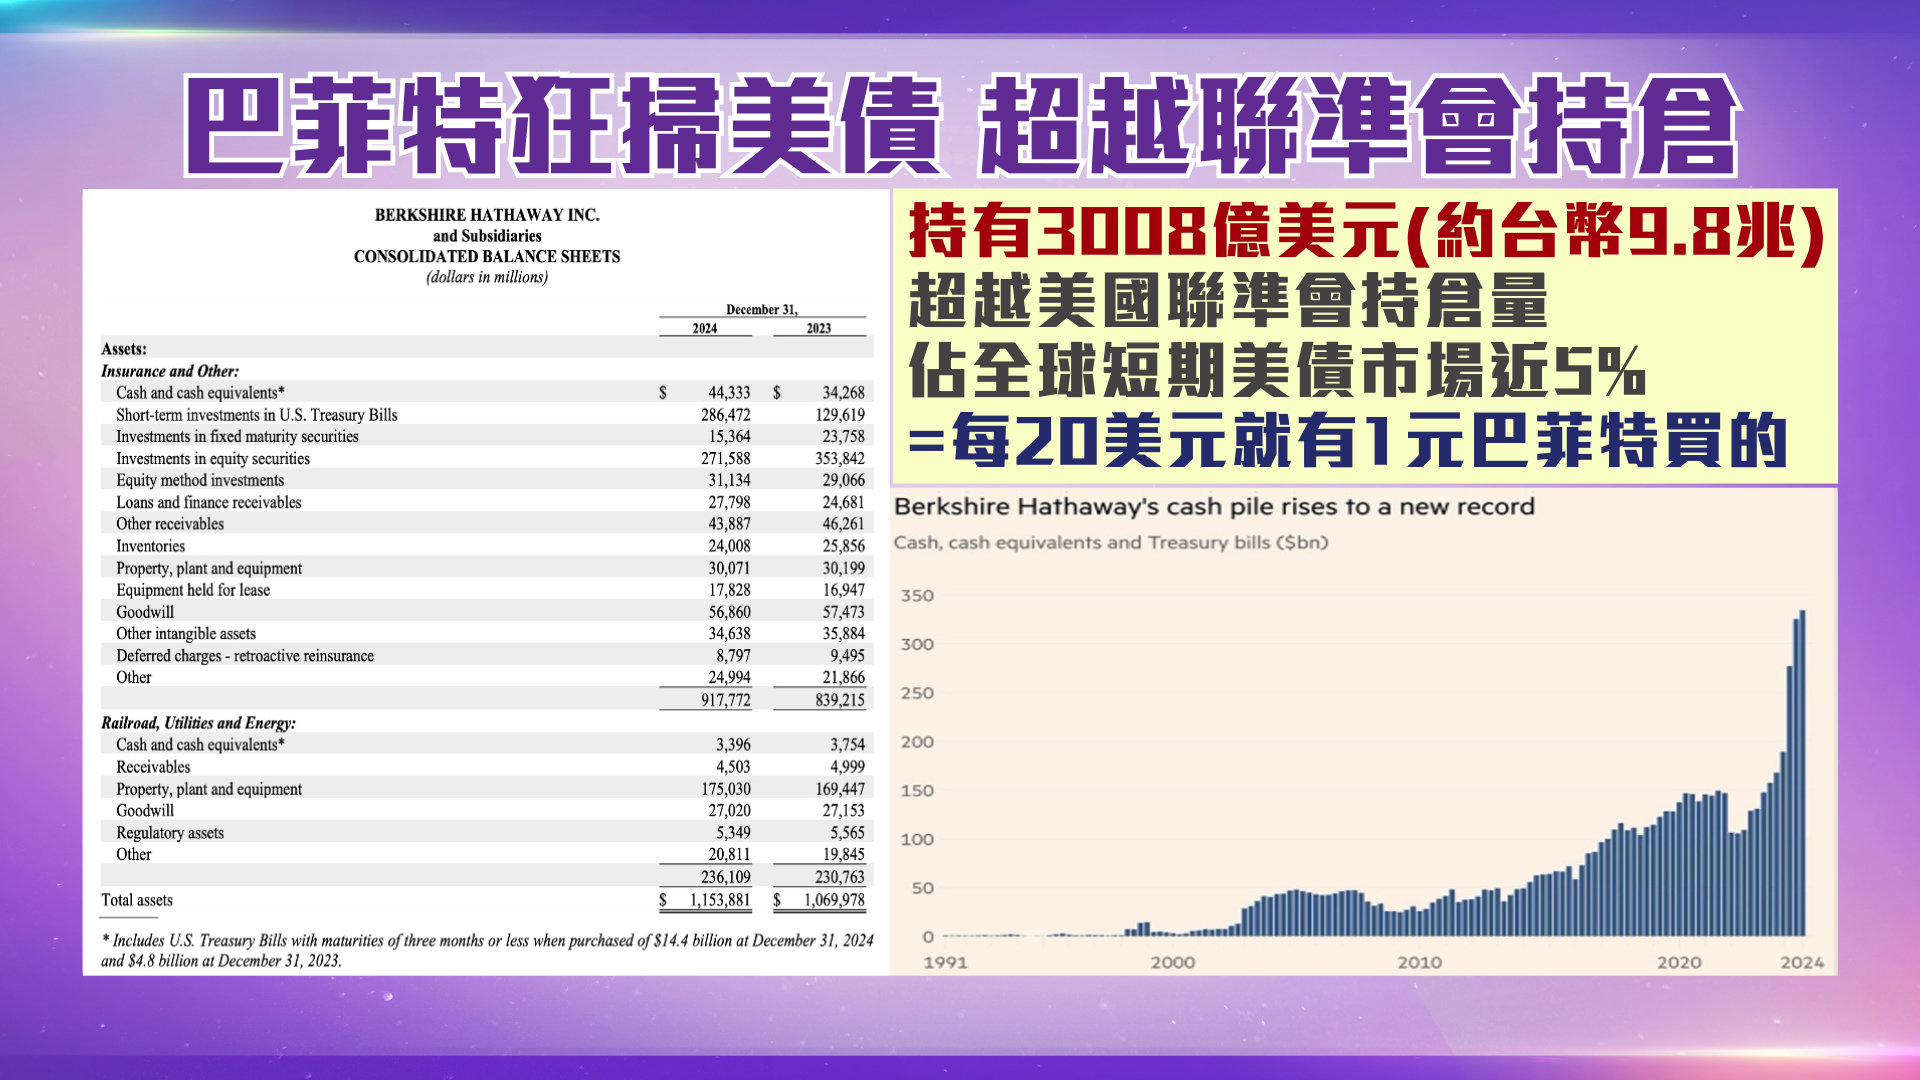The image size is (1920, 1080).
Task: Select the 'Short-term investments in U.S. Treasury Bills' row
Action: tap(256, 415)
